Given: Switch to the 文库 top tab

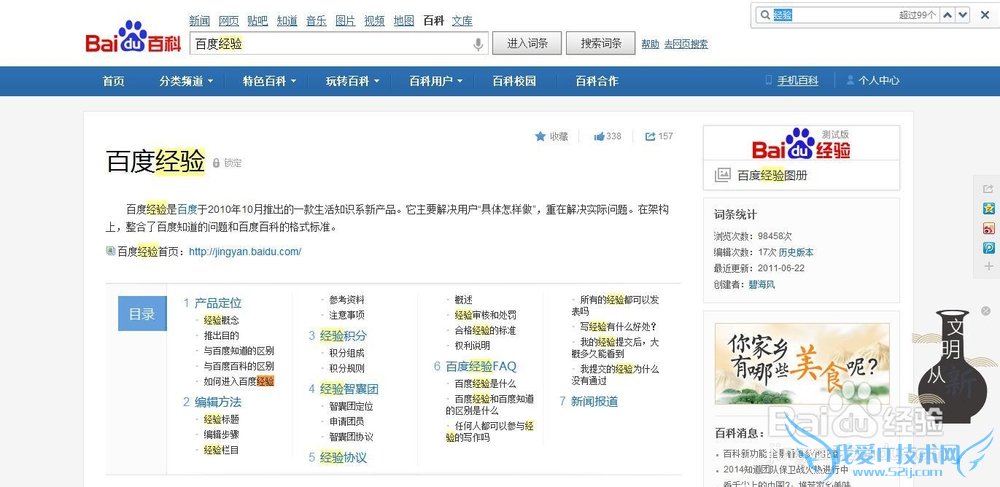Looking at the screenshot, I should (462, 21).
